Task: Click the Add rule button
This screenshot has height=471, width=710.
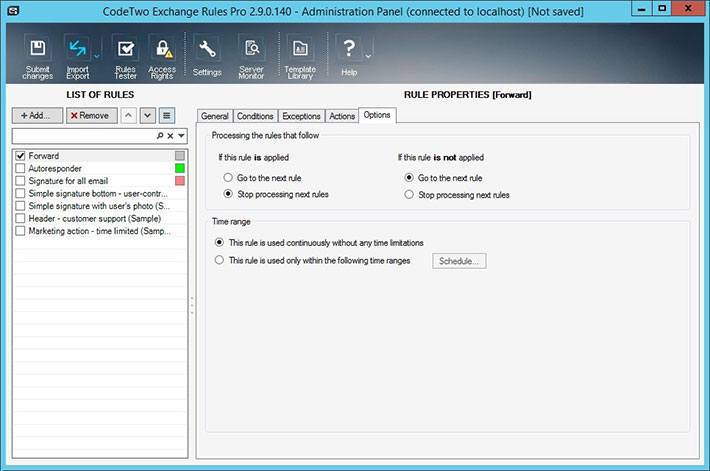Action: click(37, 115)
